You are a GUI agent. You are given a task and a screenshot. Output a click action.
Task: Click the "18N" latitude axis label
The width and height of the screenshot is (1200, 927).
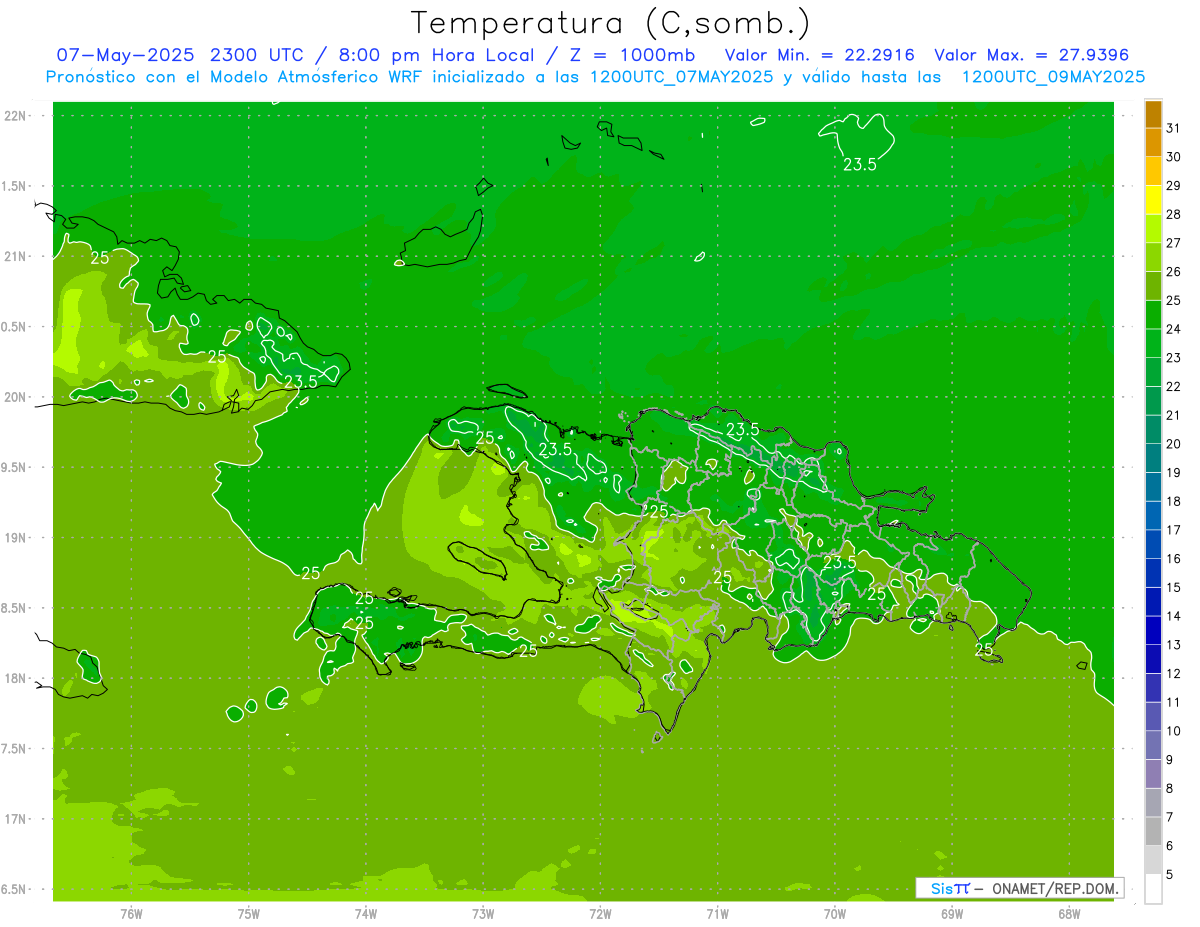[17, 678]
